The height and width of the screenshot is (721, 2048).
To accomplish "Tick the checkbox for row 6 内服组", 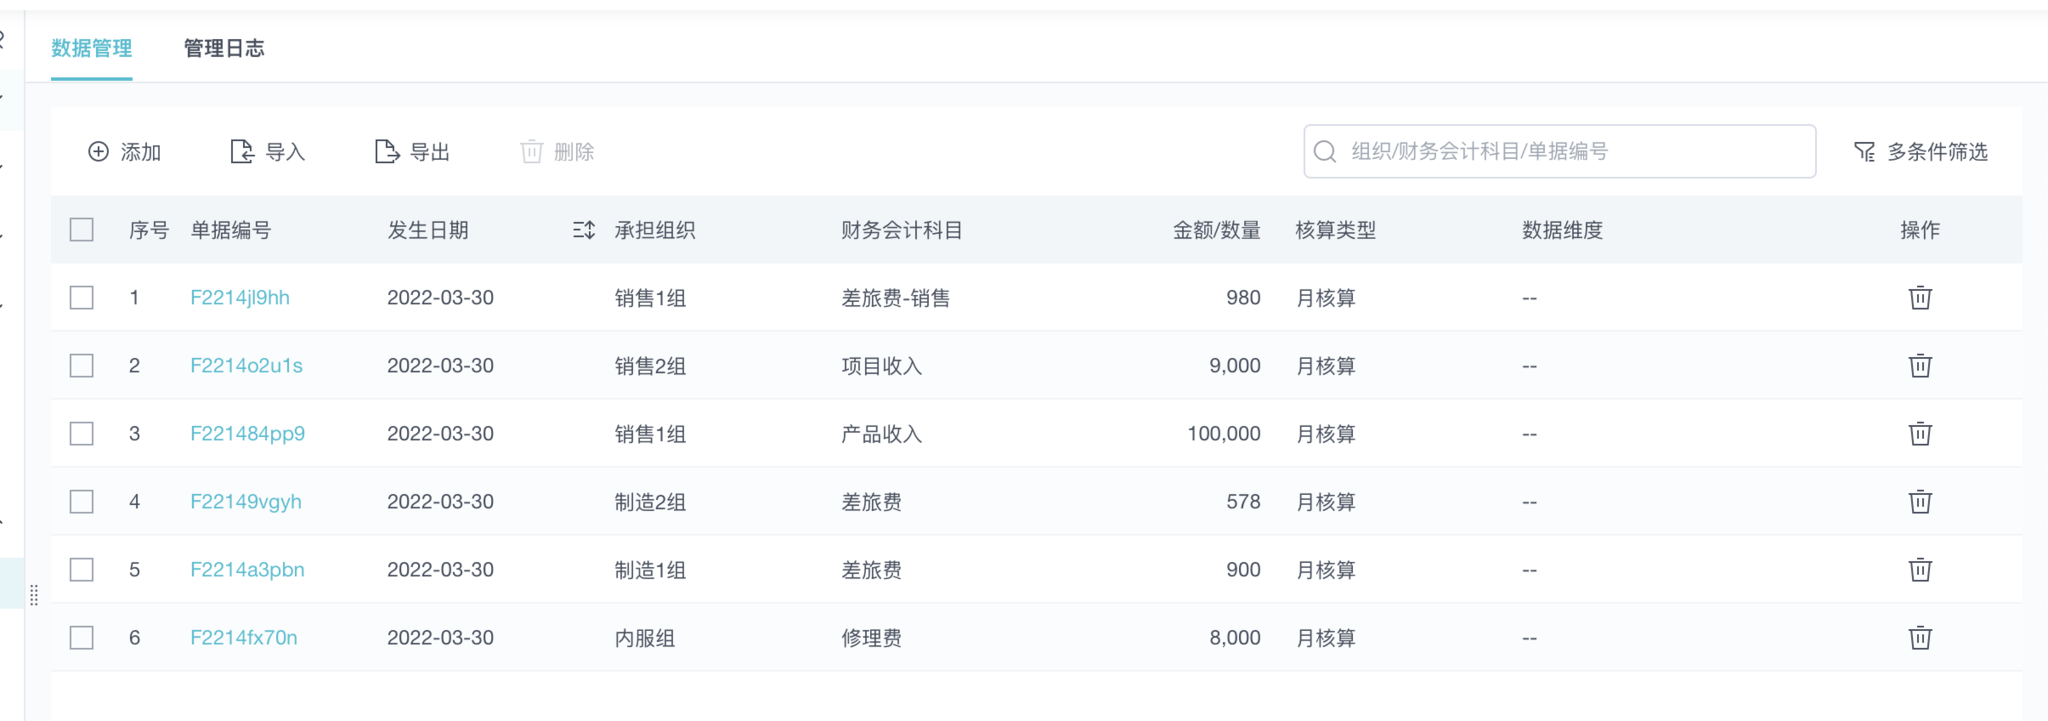I will (82, 638).
